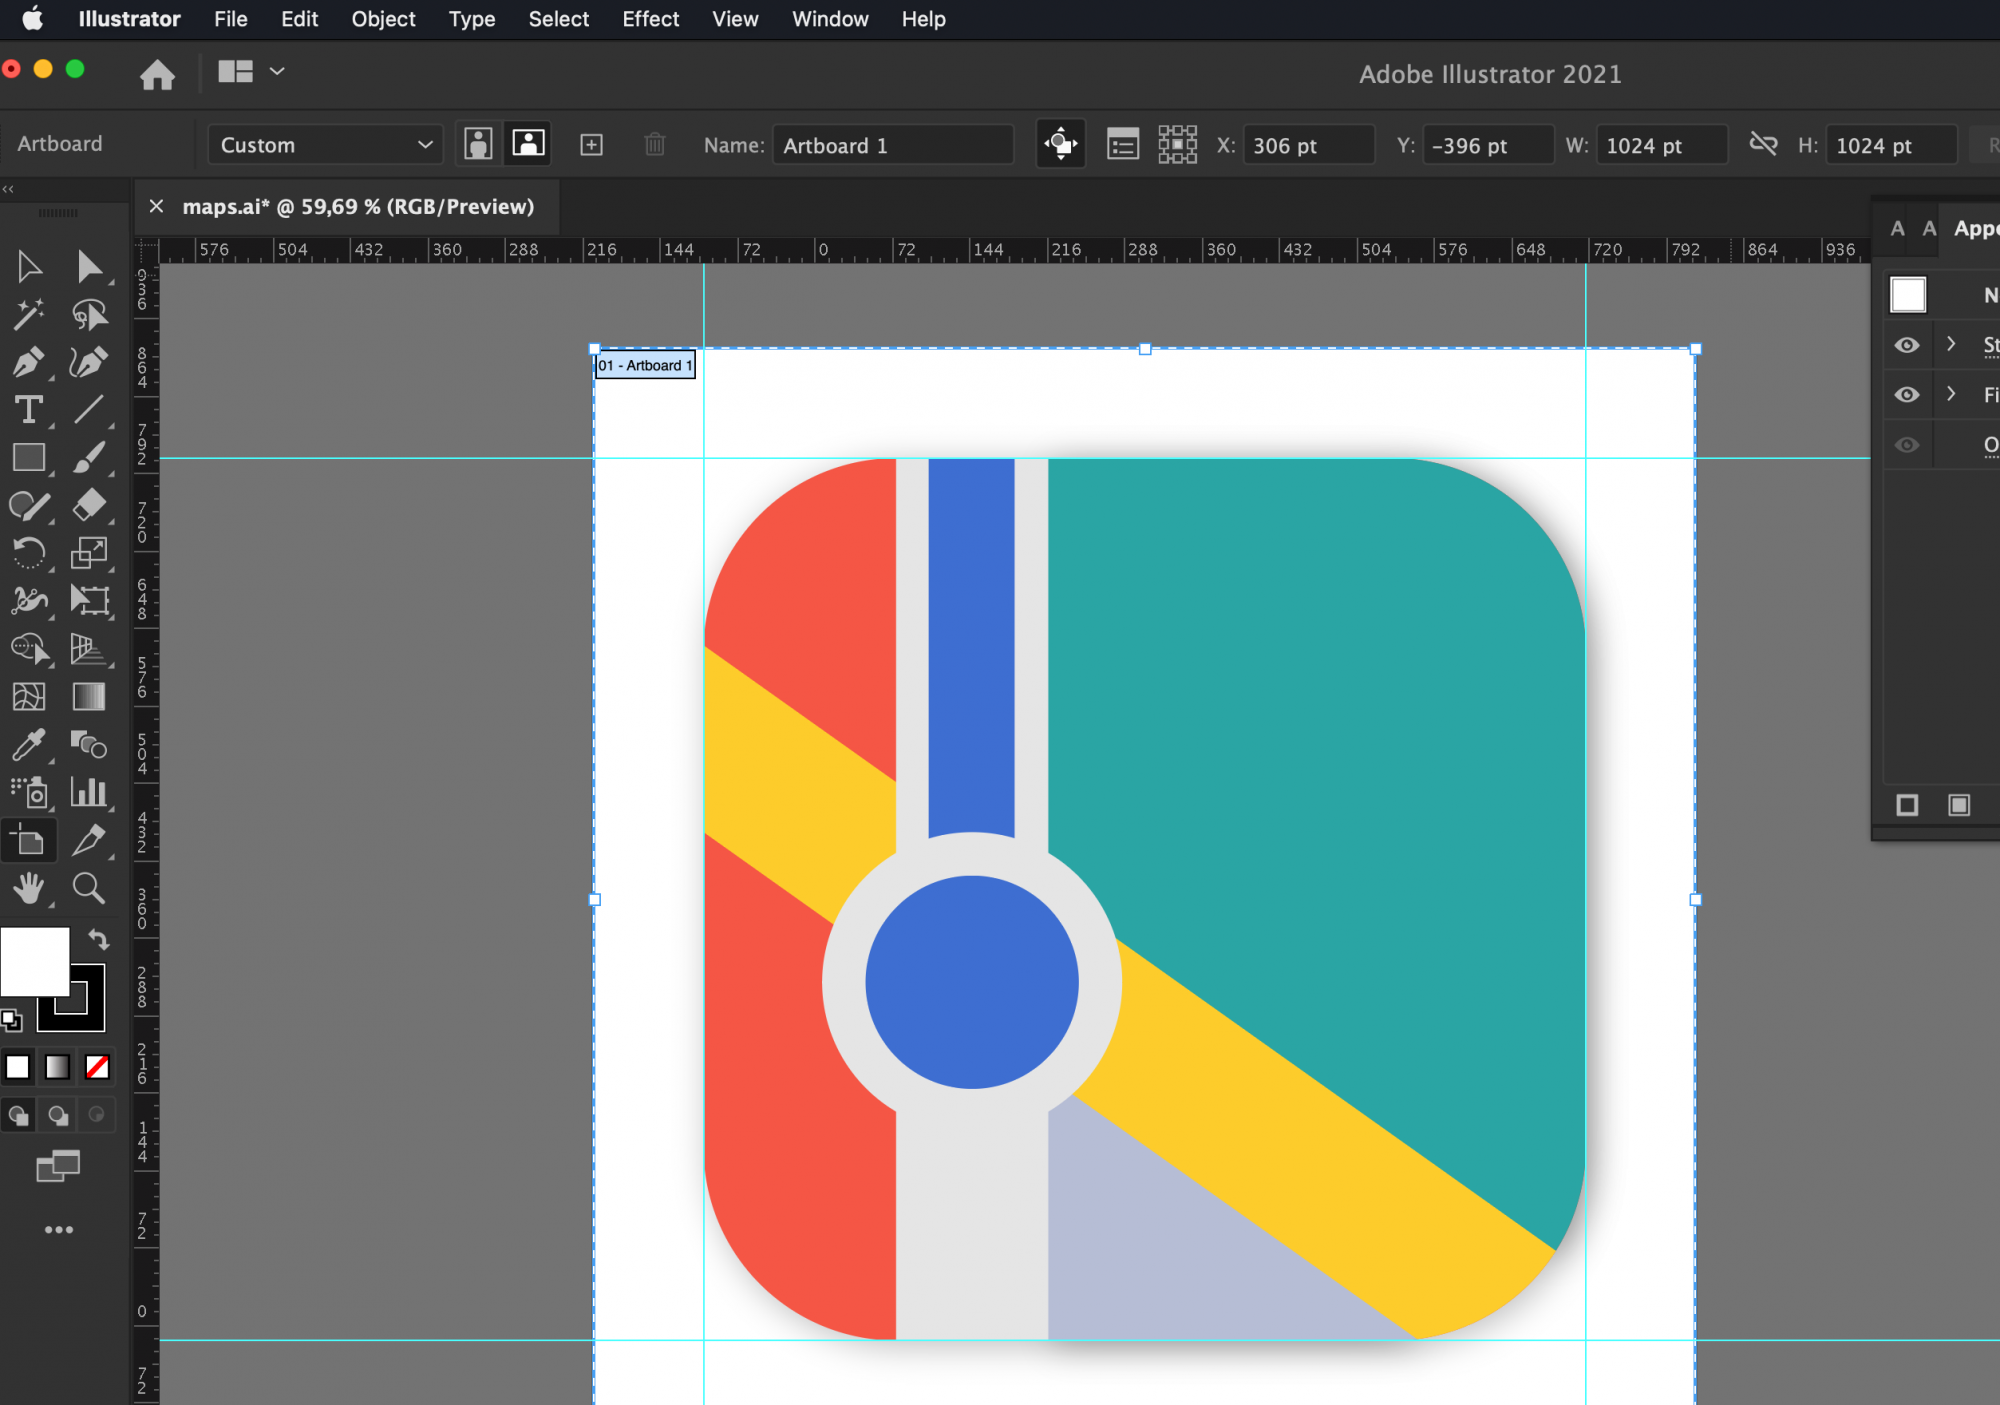The height and width of the screenshot is (1405, 2000).
Task: Toggle Stroke attribute visibility eye
Action: 1907,345
